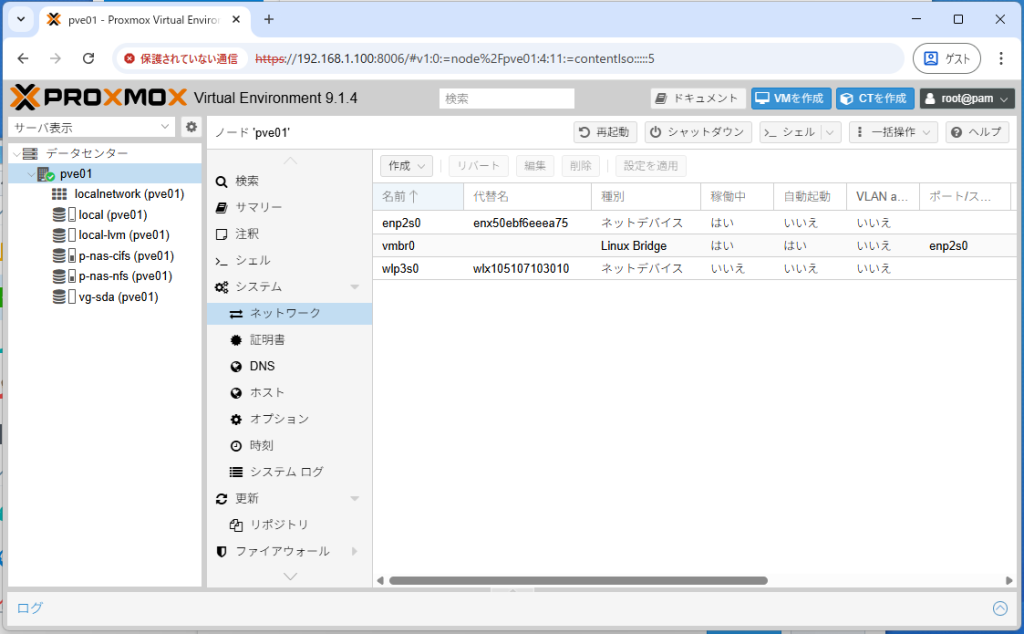Open the 作成 dropdown in network toolbar
The height and width of the screenshot is (634, 1024).
(x=406, y=166)
